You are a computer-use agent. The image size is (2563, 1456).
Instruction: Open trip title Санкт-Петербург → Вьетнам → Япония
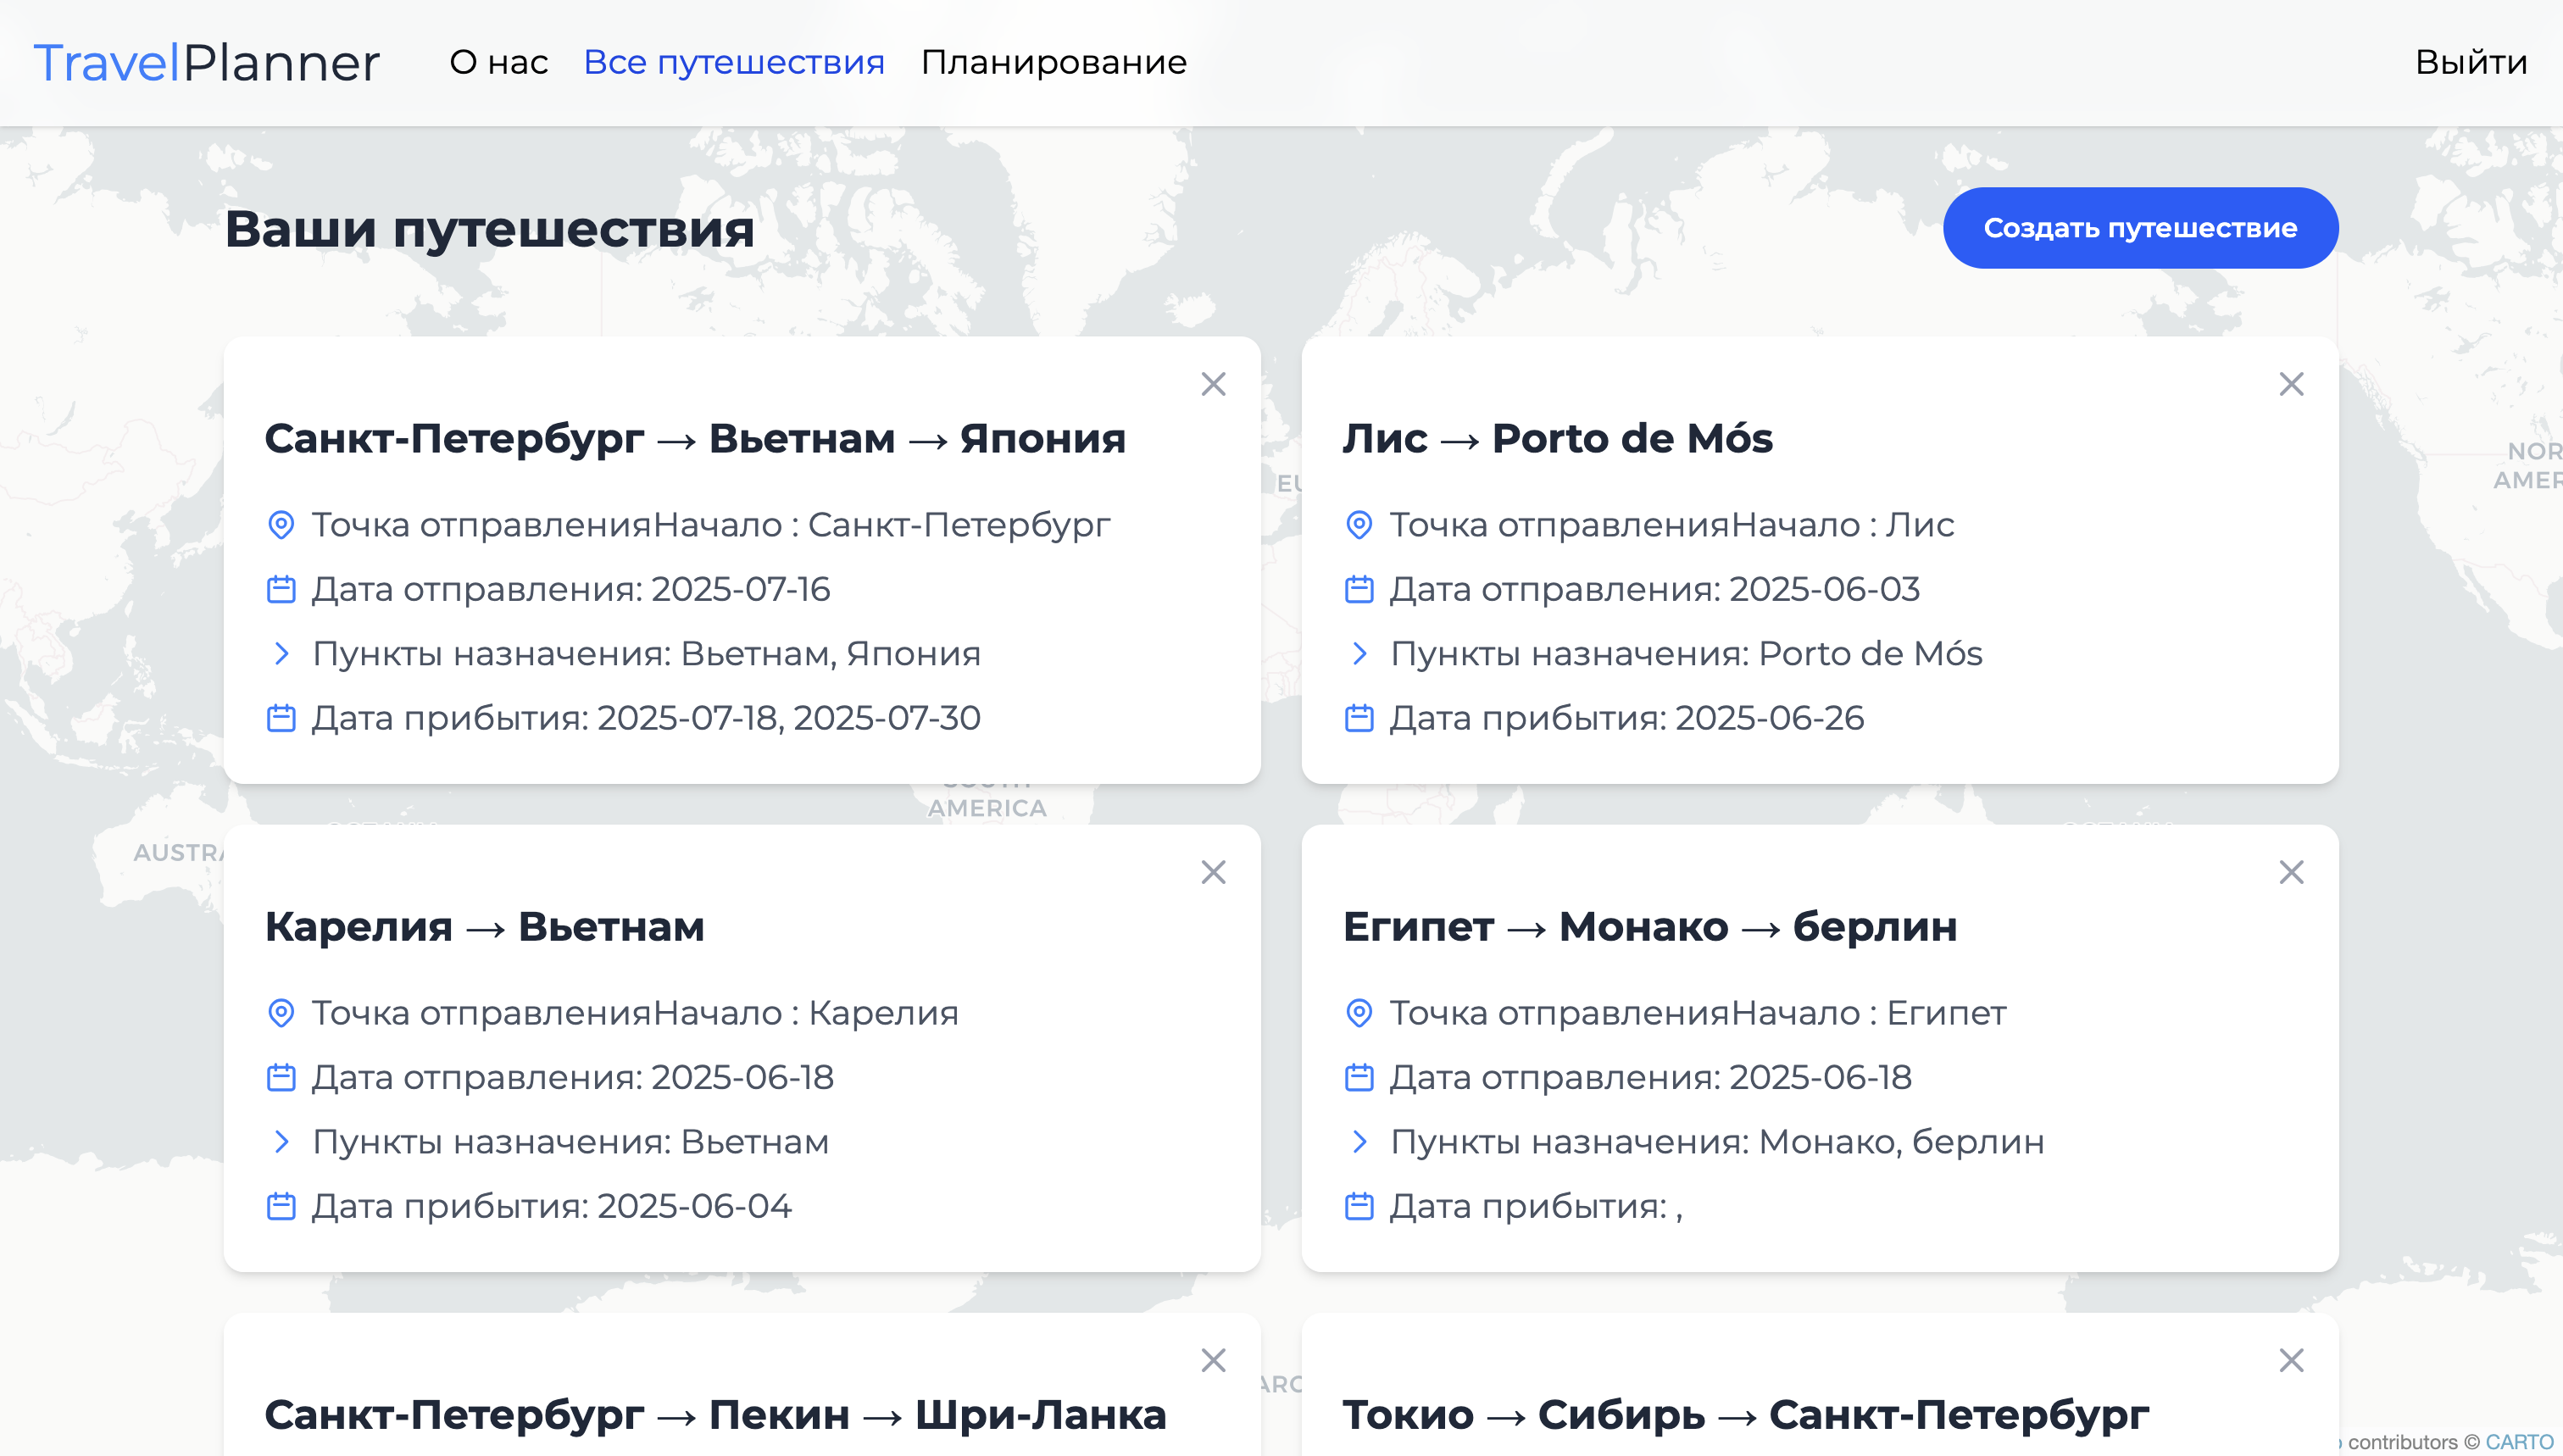pos(695,439)
